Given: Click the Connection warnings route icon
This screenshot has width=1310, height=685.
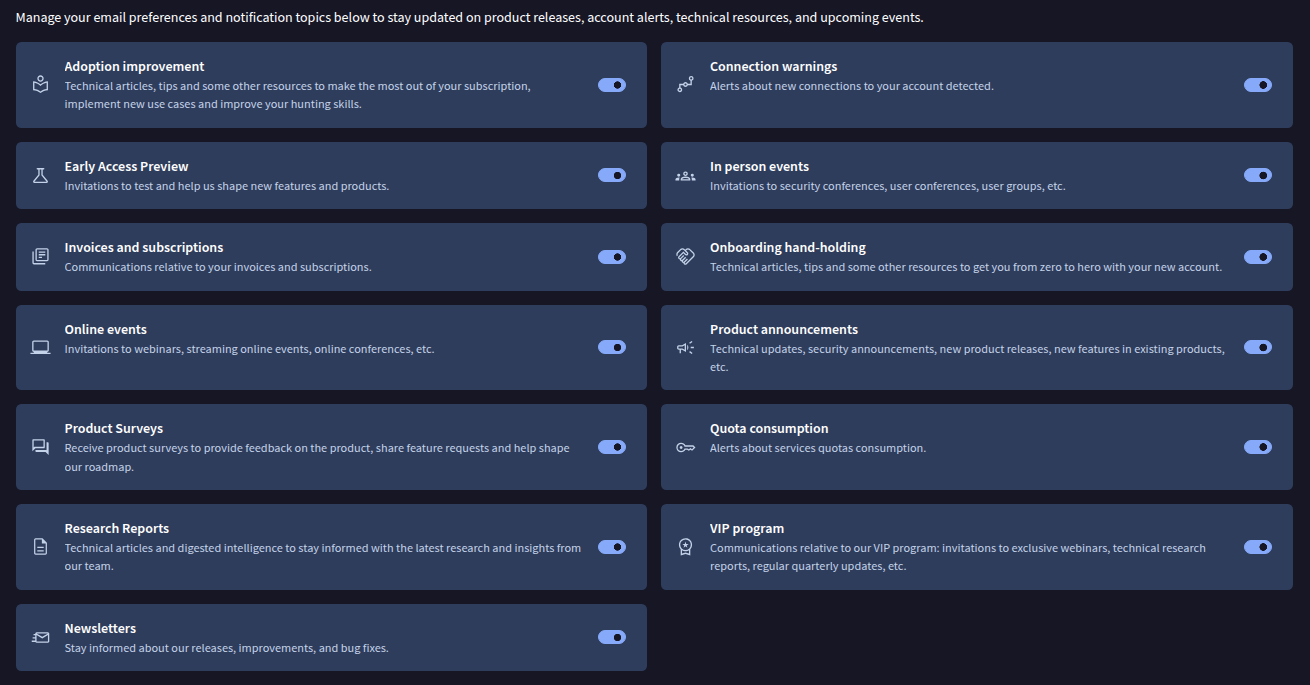Looking at the screenshot, I should pos(685,85).
